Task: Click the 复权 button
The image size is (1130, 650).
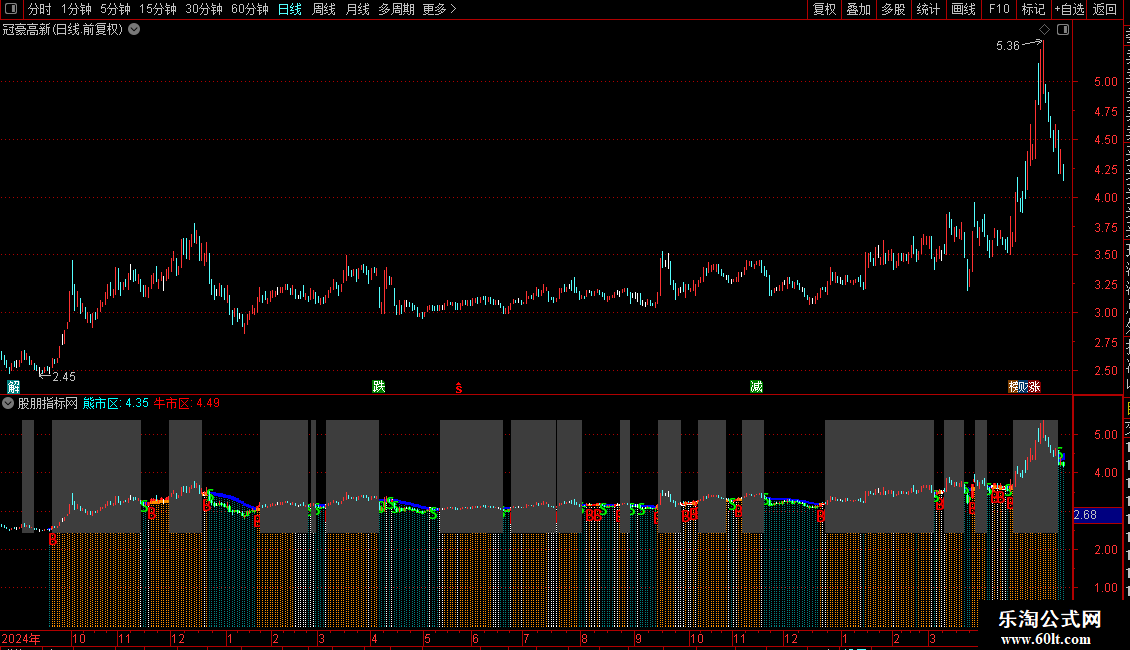Action: point(824,9)
